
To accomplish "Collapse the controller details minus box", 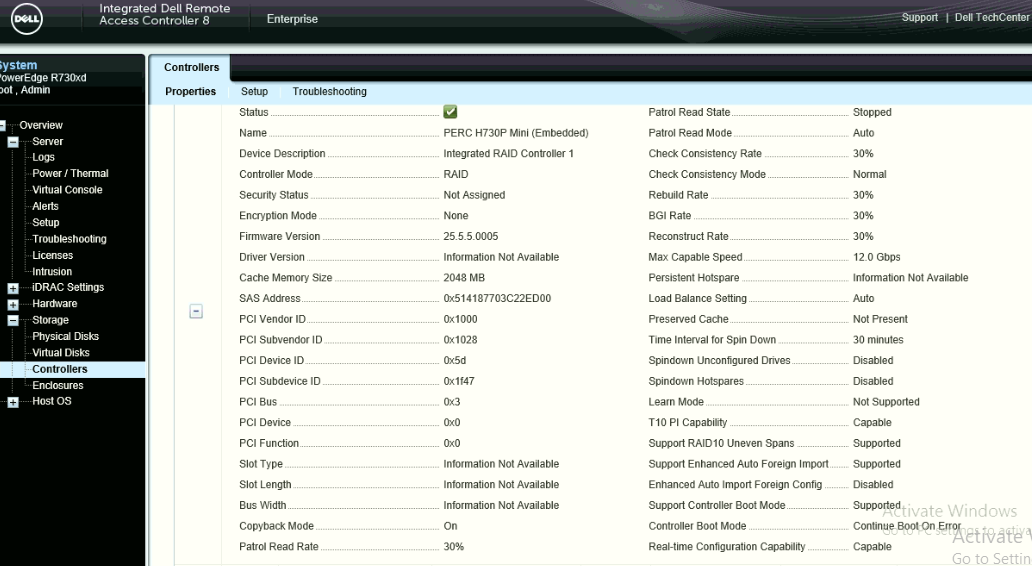I will click(x=196, y=311).
